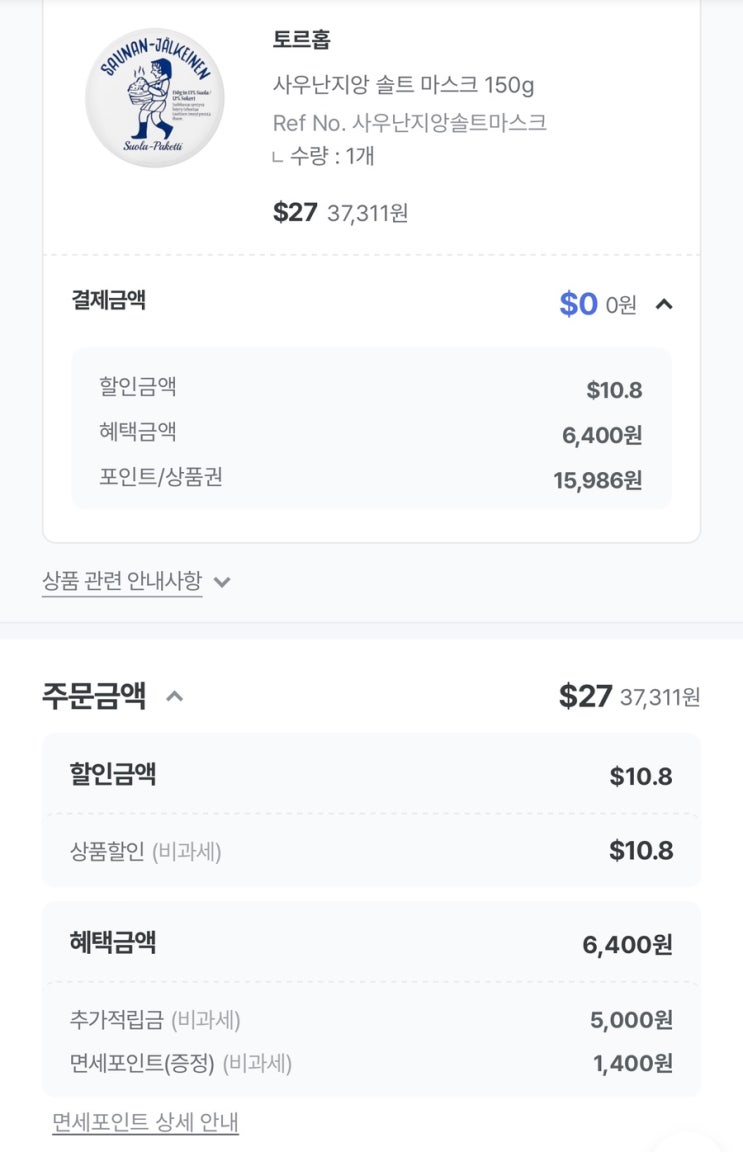Click the 주문금액 heading

(94, 696)
